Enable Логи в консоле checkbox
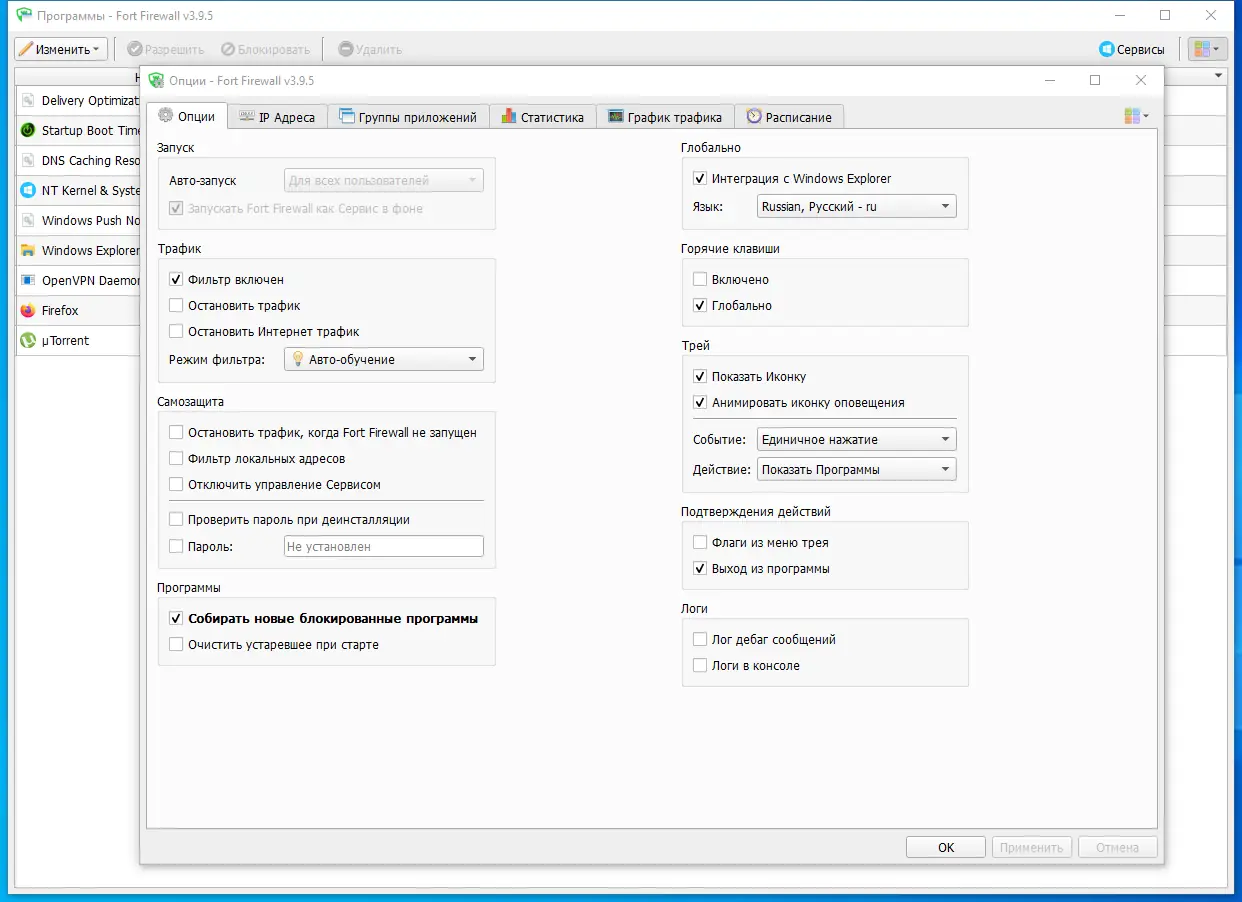1242x902 pixels. coord(700,666)
